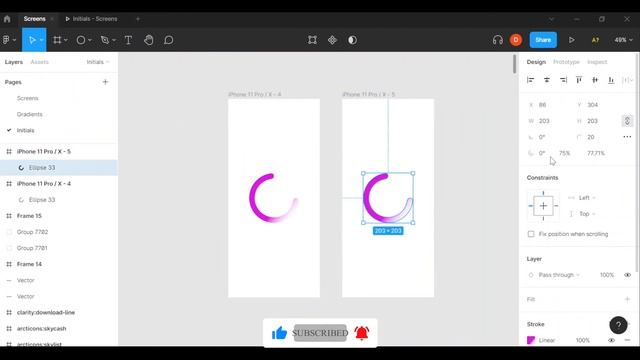Switch to Initials - Screens tab
Viewport: 640px width, 360px height.
coord(91,19)
